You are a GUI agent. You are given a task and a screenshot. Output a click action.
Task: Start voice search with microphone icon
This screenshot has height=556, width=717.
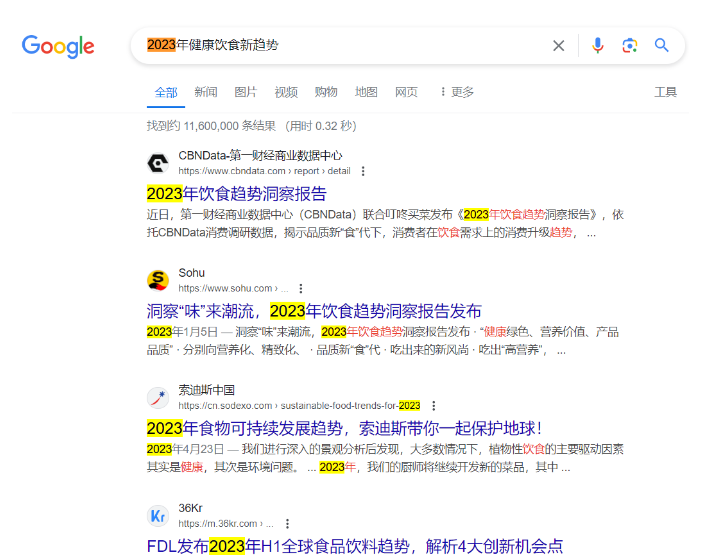pyautogui.click(x=597, y=45)
